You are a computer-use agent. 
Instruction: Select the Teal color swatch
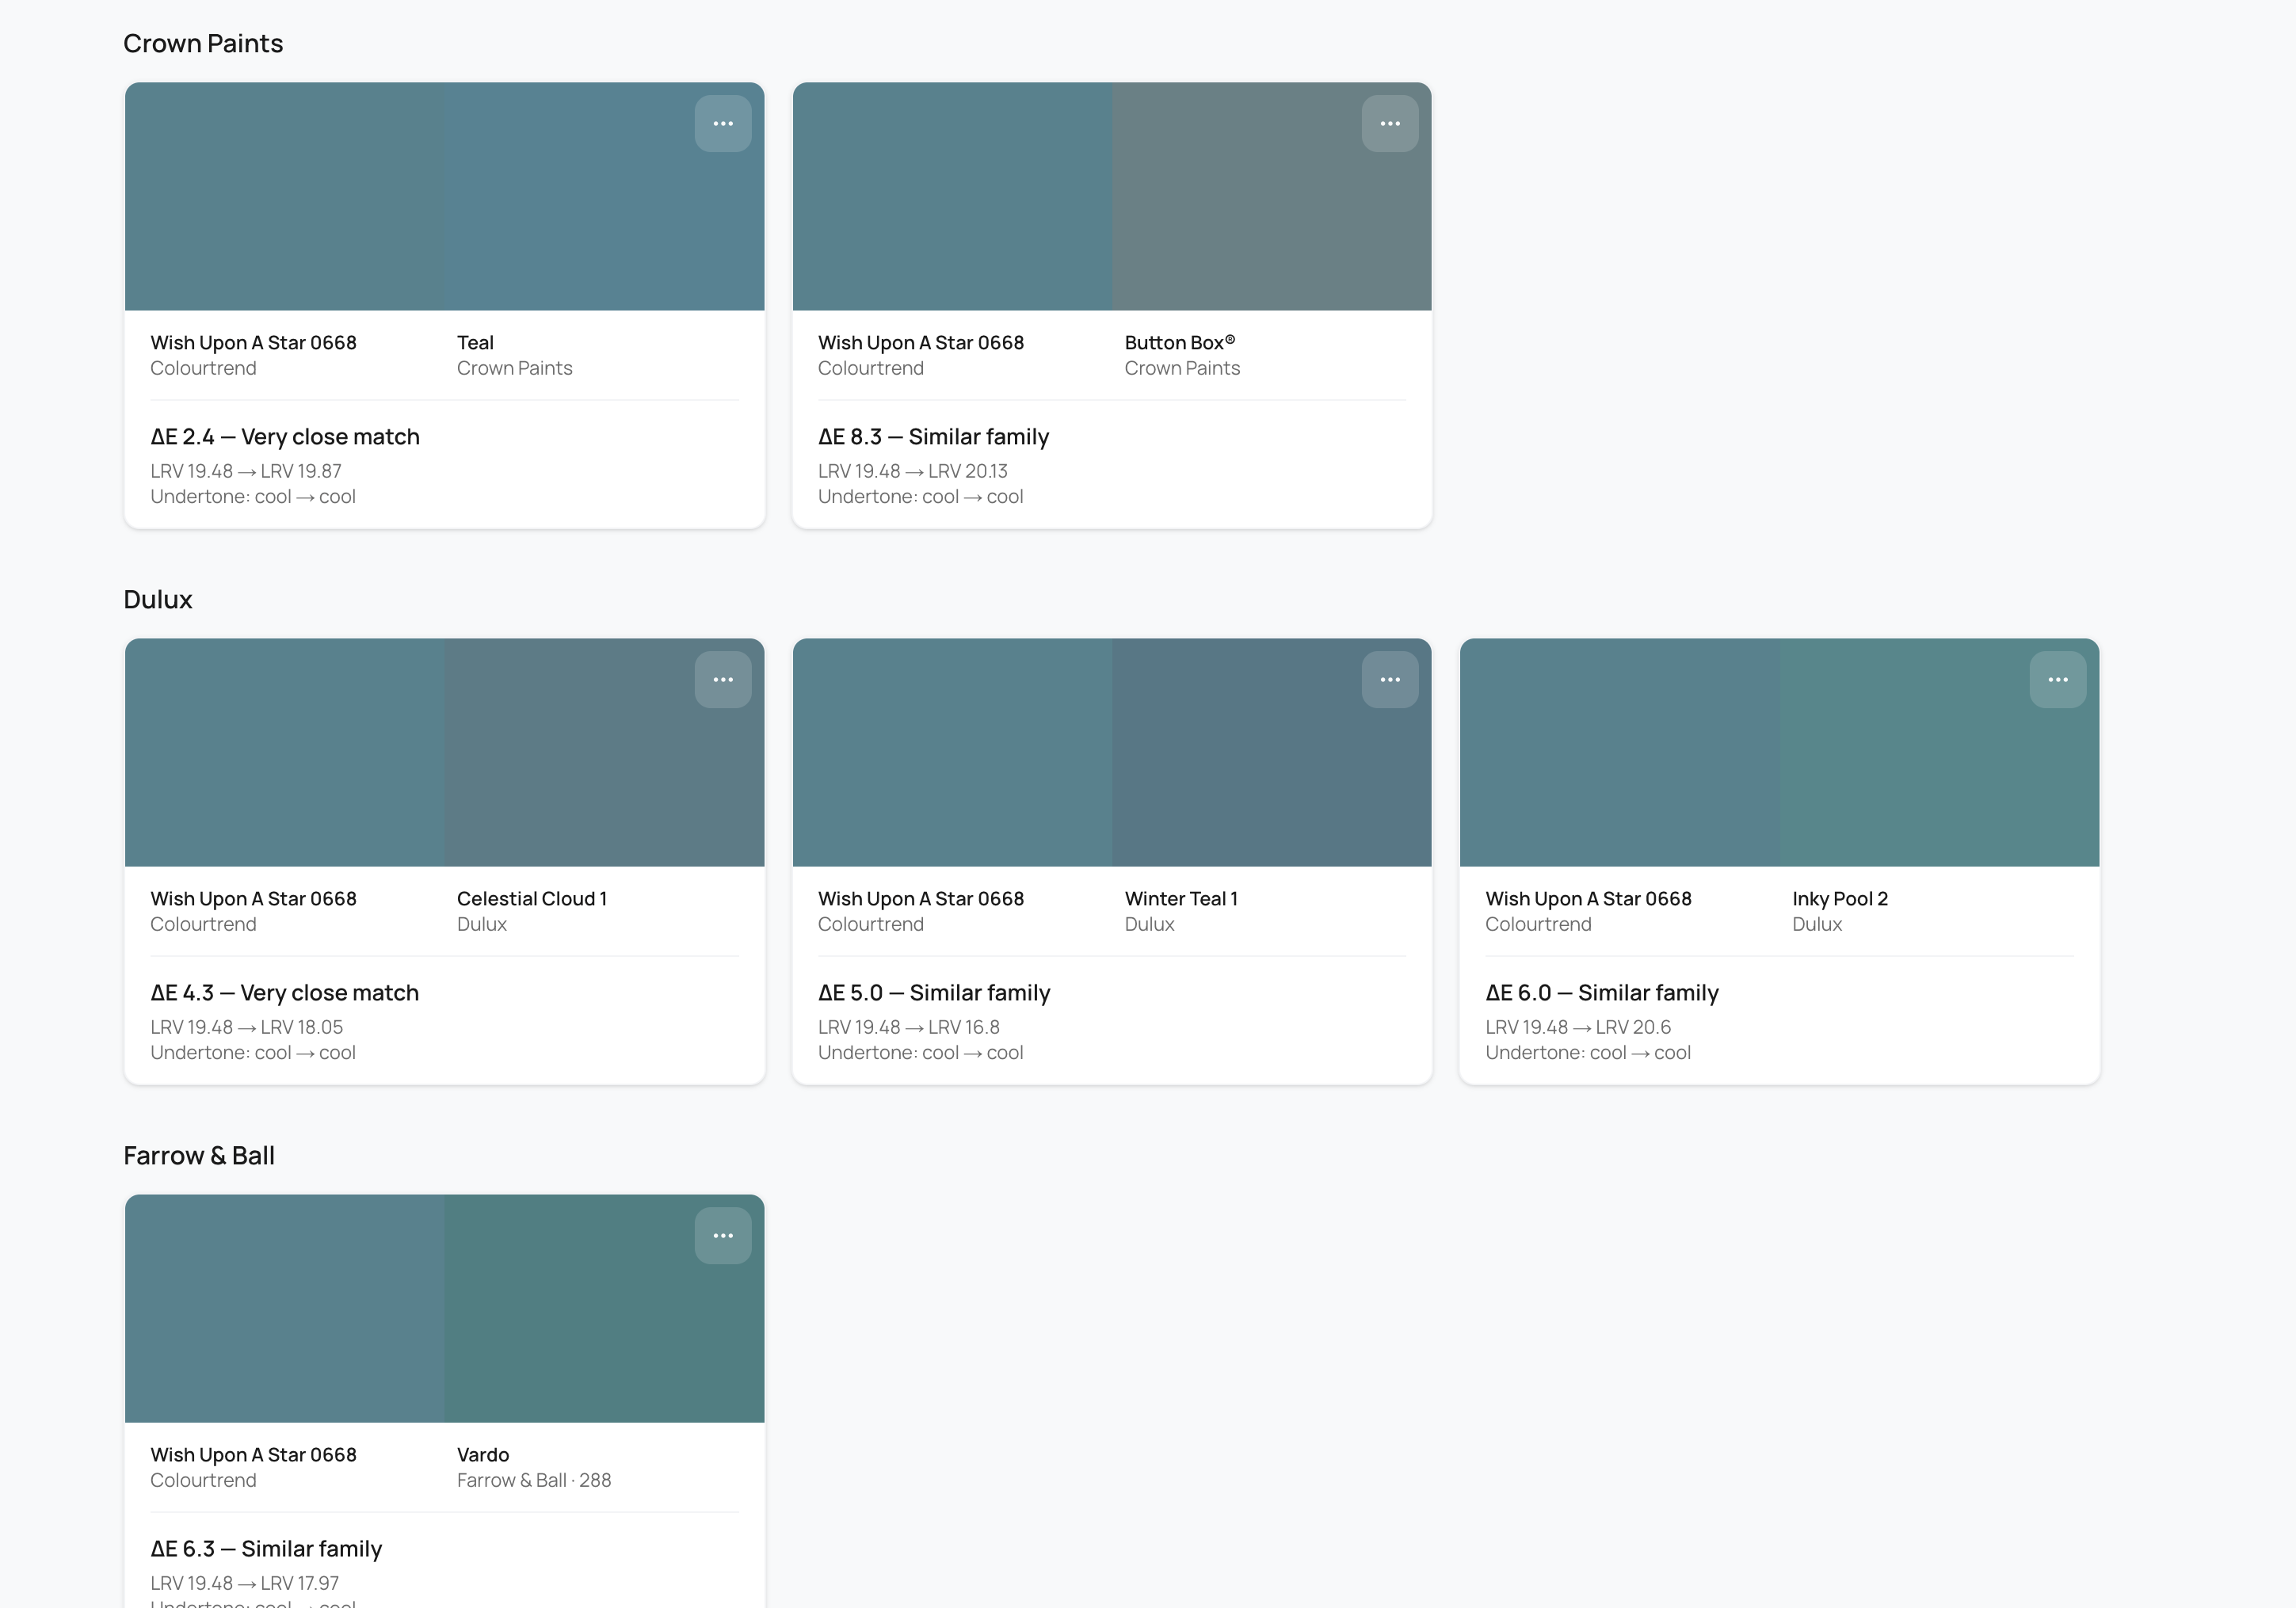[x=600, y=230]
